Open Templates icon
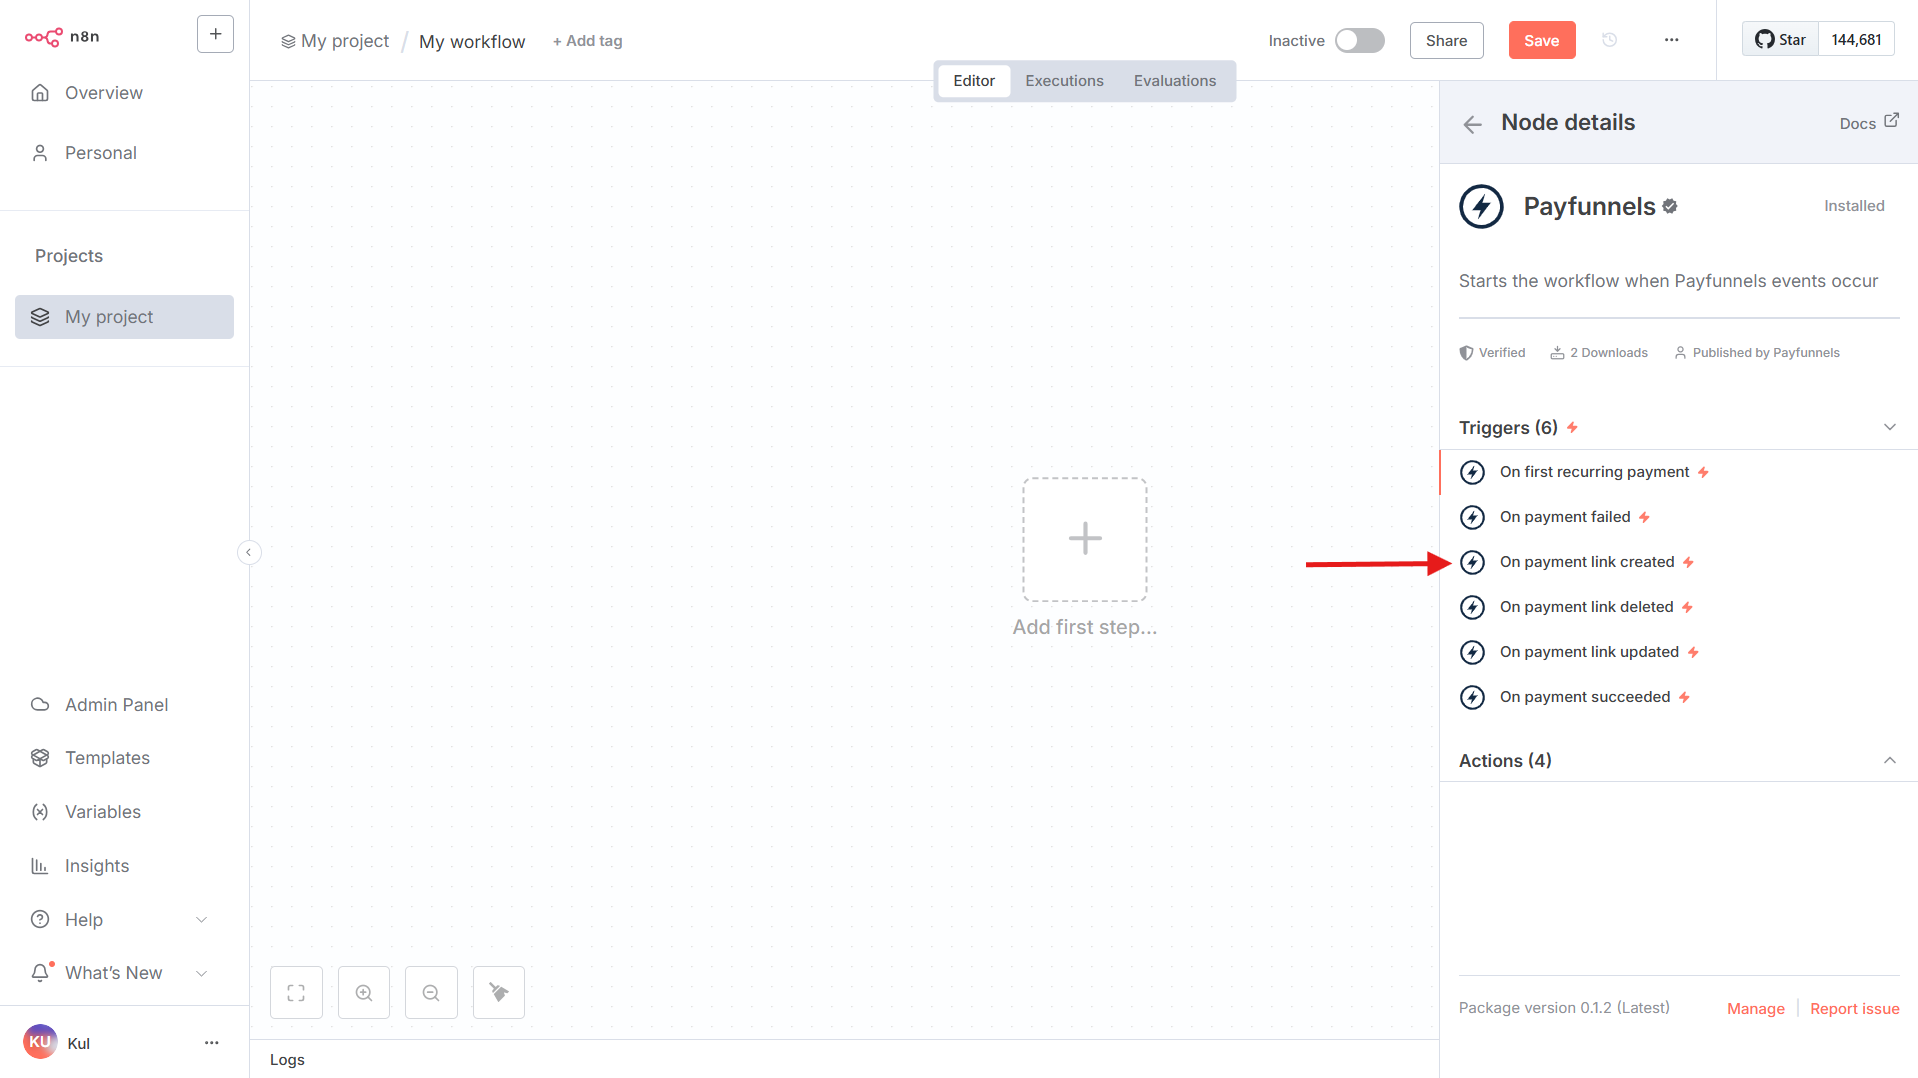Screen dimensions: 1918x1078 pos(40,758)
